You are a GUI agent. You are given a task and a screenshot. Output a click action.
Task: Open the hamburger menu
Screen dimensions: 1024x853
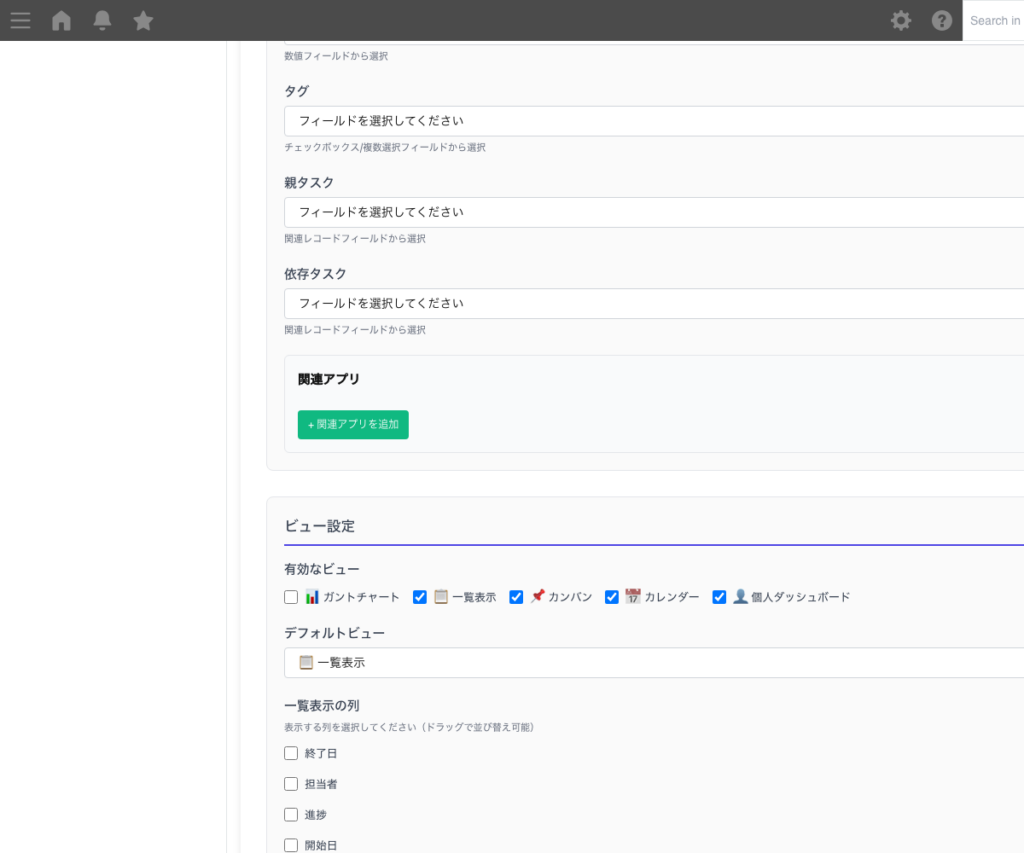20,20
